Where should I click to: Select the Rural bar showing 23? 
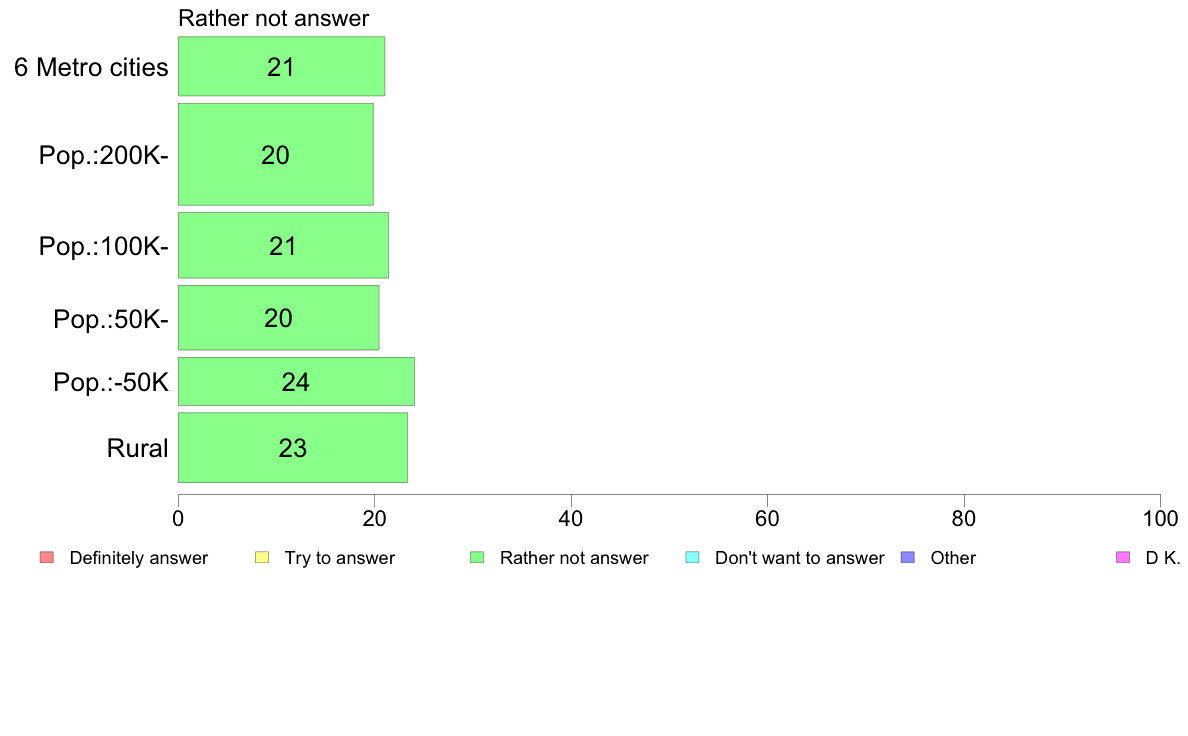point(292,447)
